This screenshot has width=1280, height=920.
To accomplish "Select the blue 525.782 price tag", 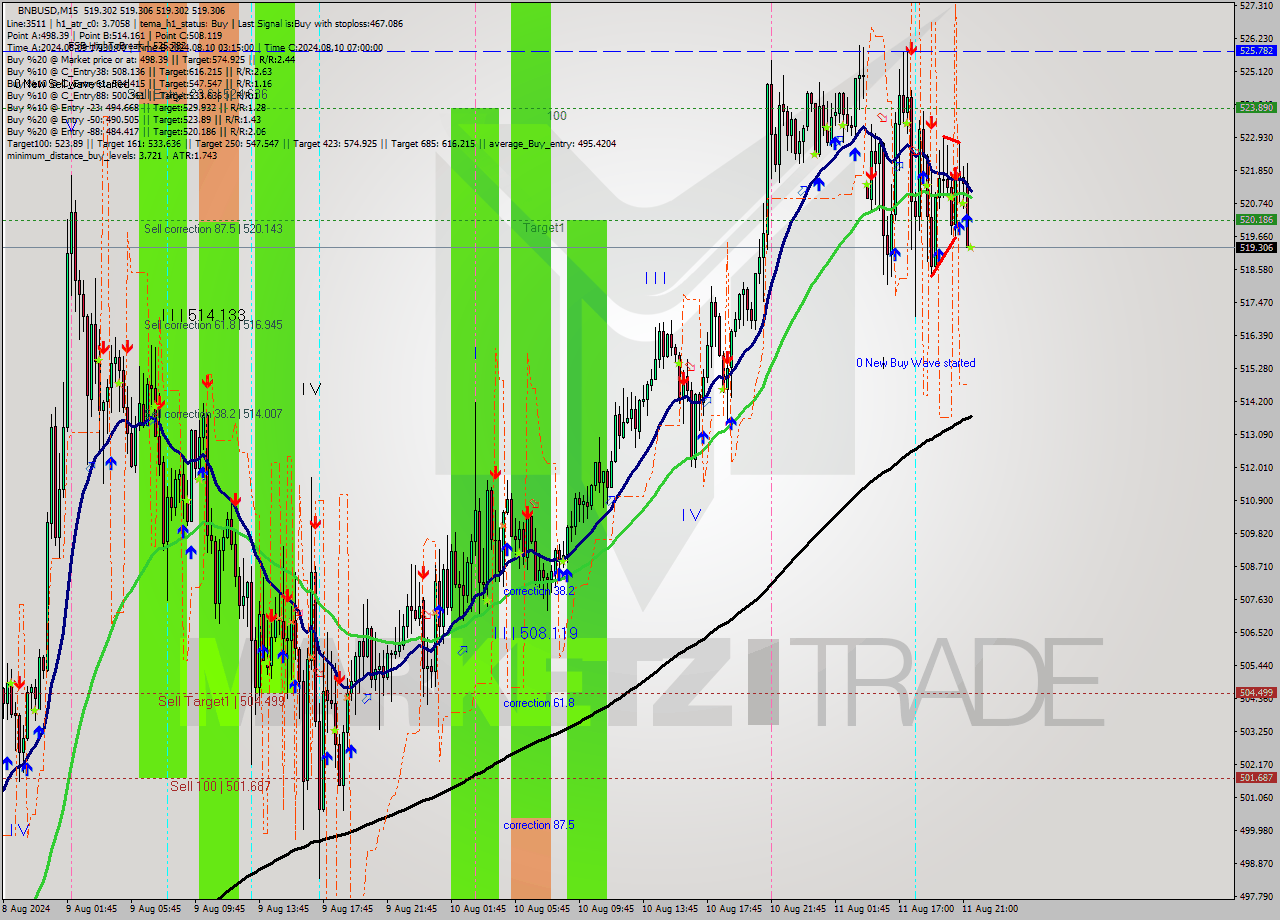I will tap(1257, 50).
